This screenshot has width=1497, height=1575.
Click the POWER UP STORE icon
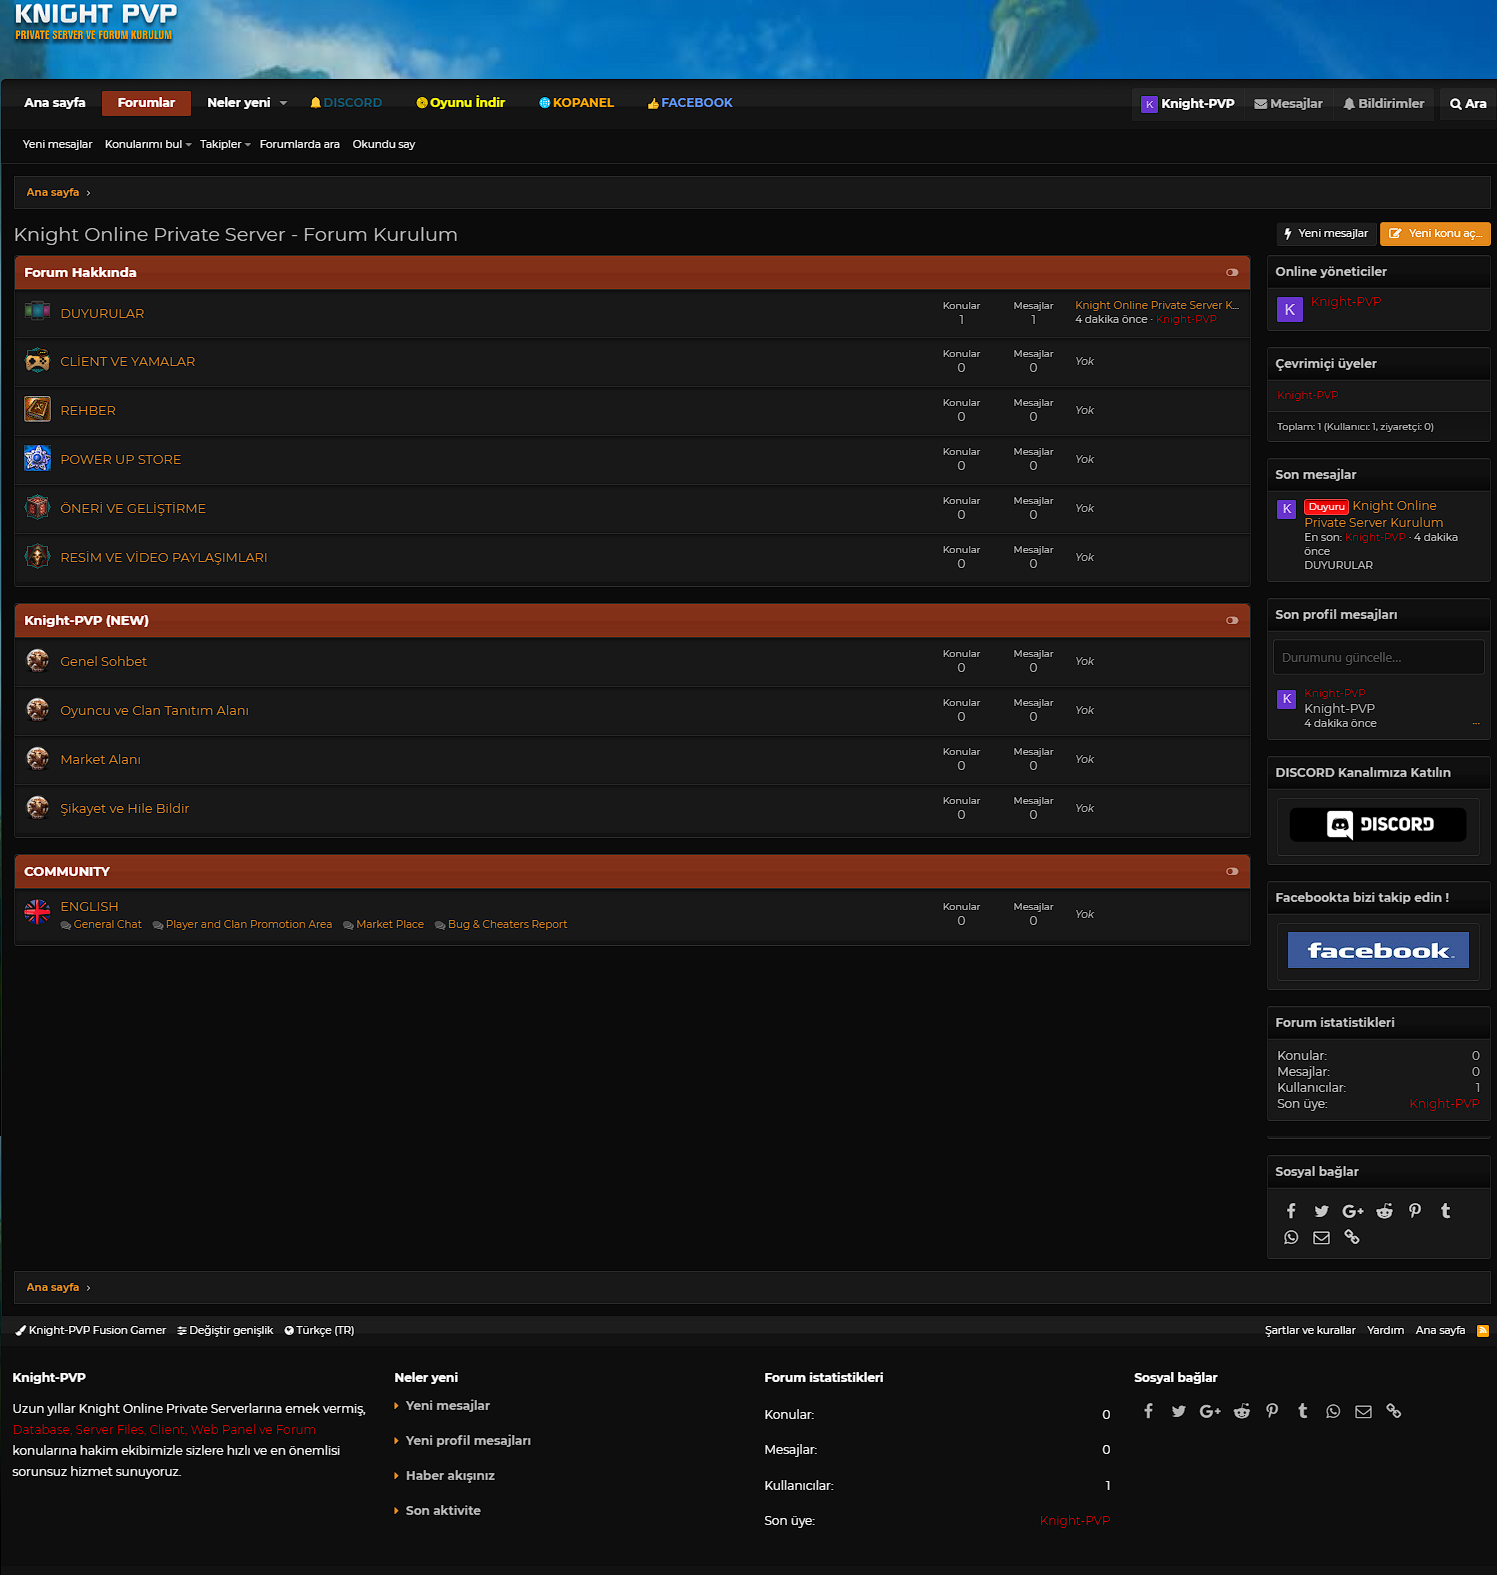(37, 458)
